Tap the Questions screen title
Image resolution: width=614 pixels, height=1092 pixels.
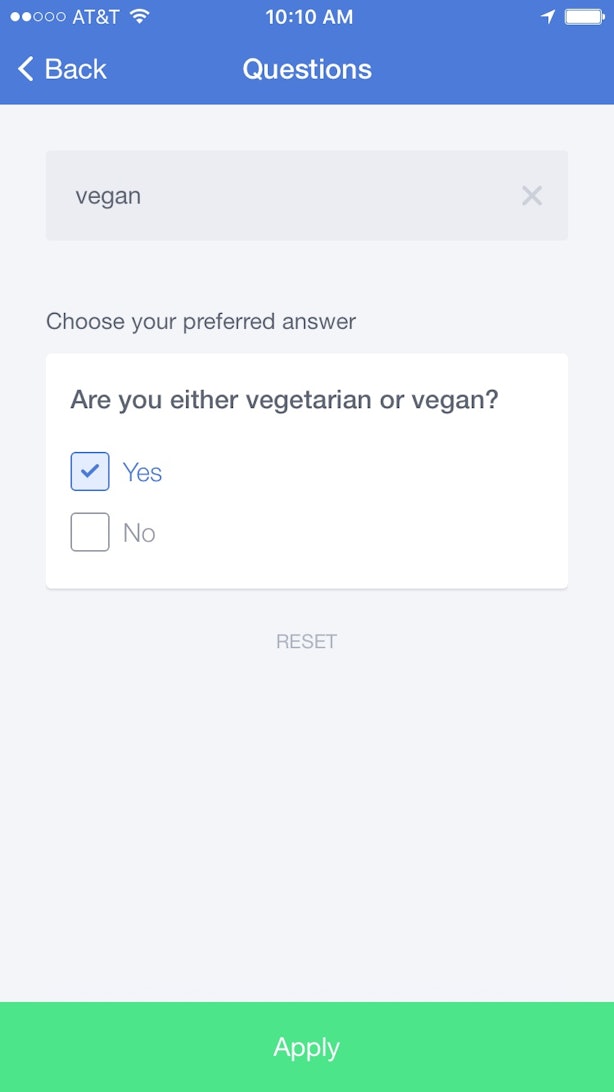pyautogui.click(x=307, y=69)
